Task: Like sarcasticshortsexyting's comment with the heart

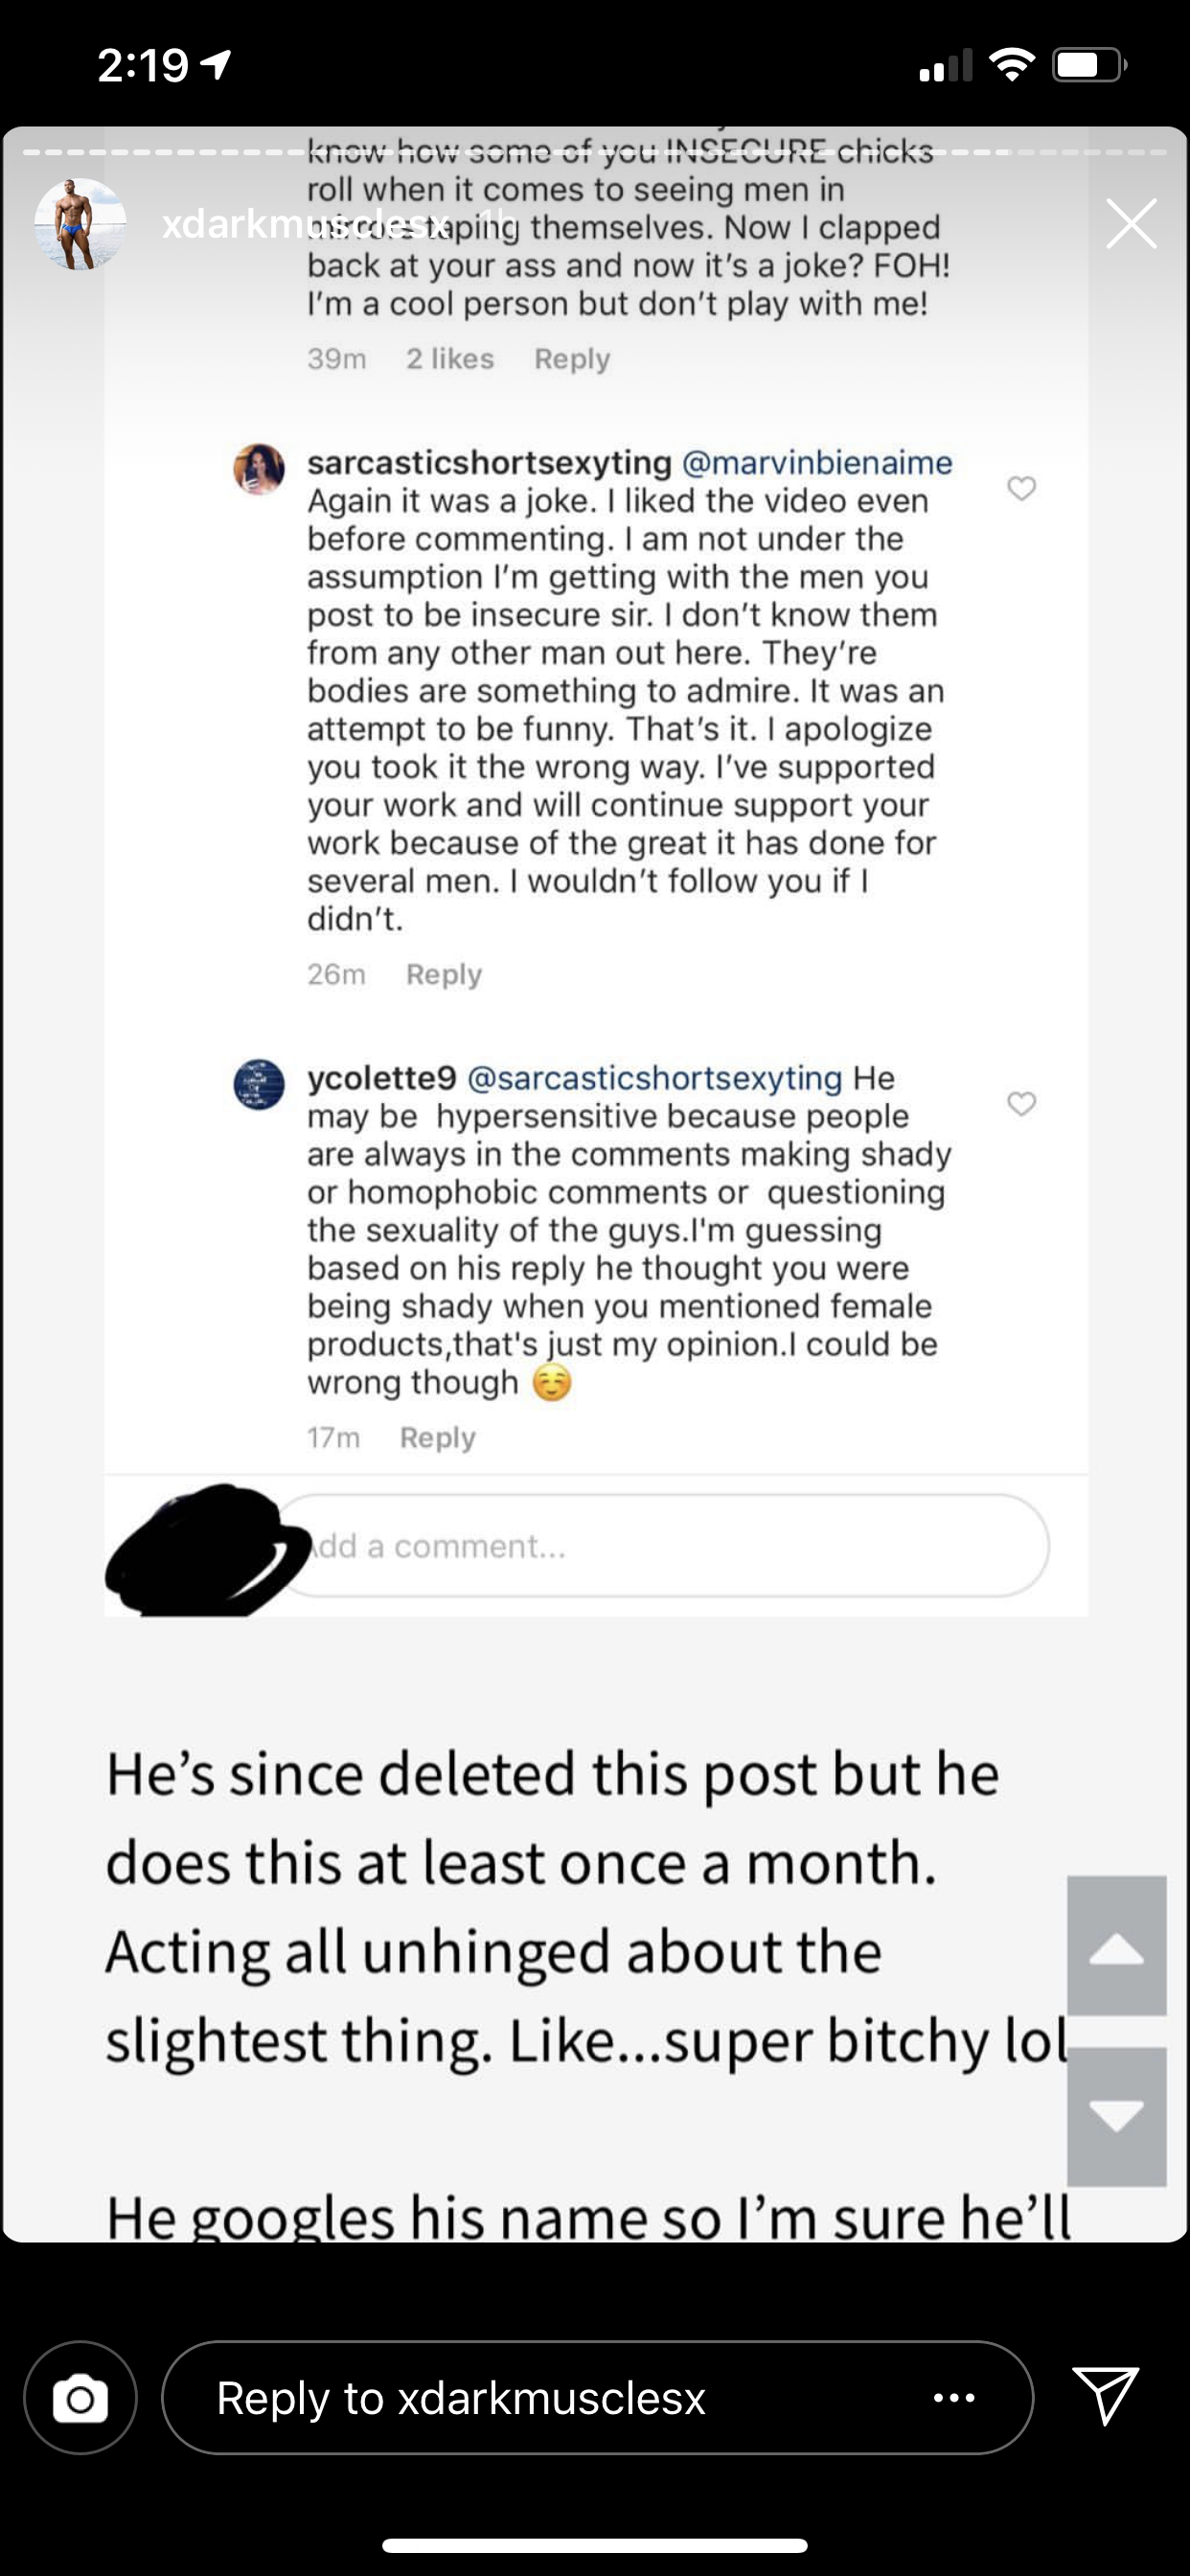Action: (x=1021, y=488)
